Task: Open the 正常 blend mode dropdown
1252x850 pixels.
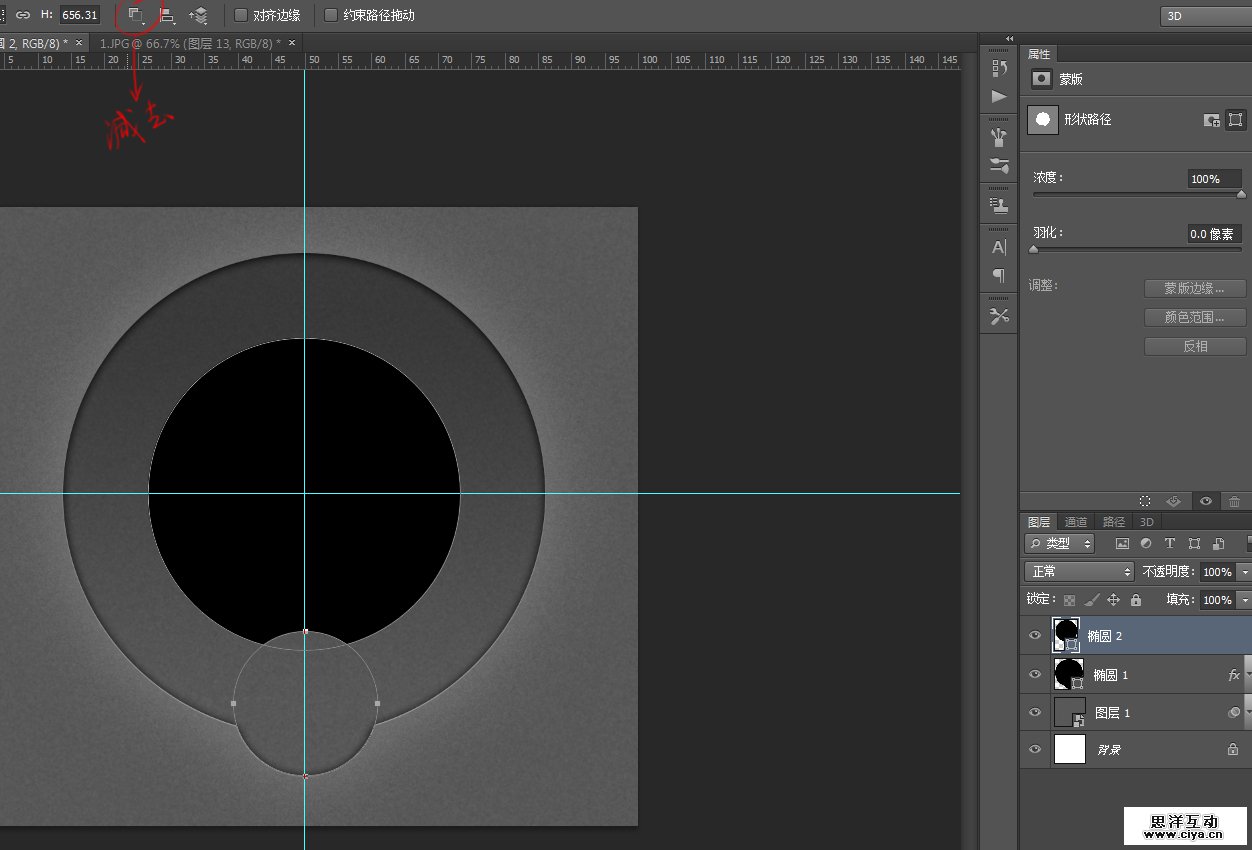Action: [1078, 572]
